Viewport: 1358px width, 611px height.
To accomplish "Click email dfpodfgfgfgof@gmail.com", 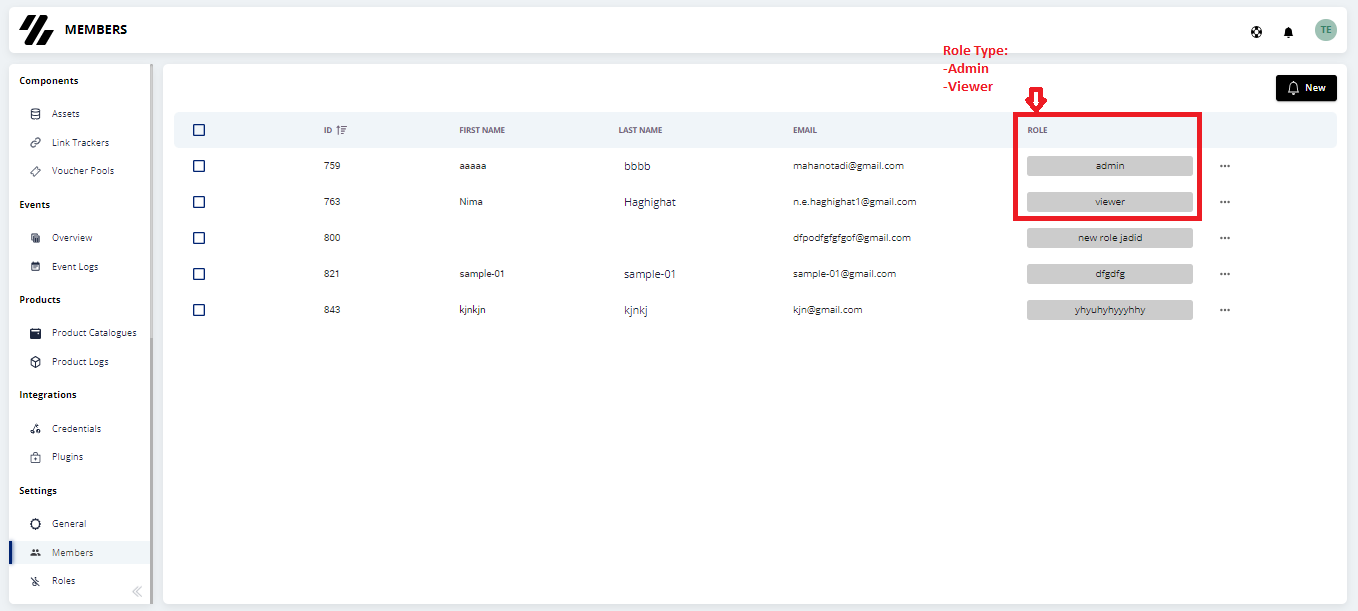I will (x=852, y=238).
